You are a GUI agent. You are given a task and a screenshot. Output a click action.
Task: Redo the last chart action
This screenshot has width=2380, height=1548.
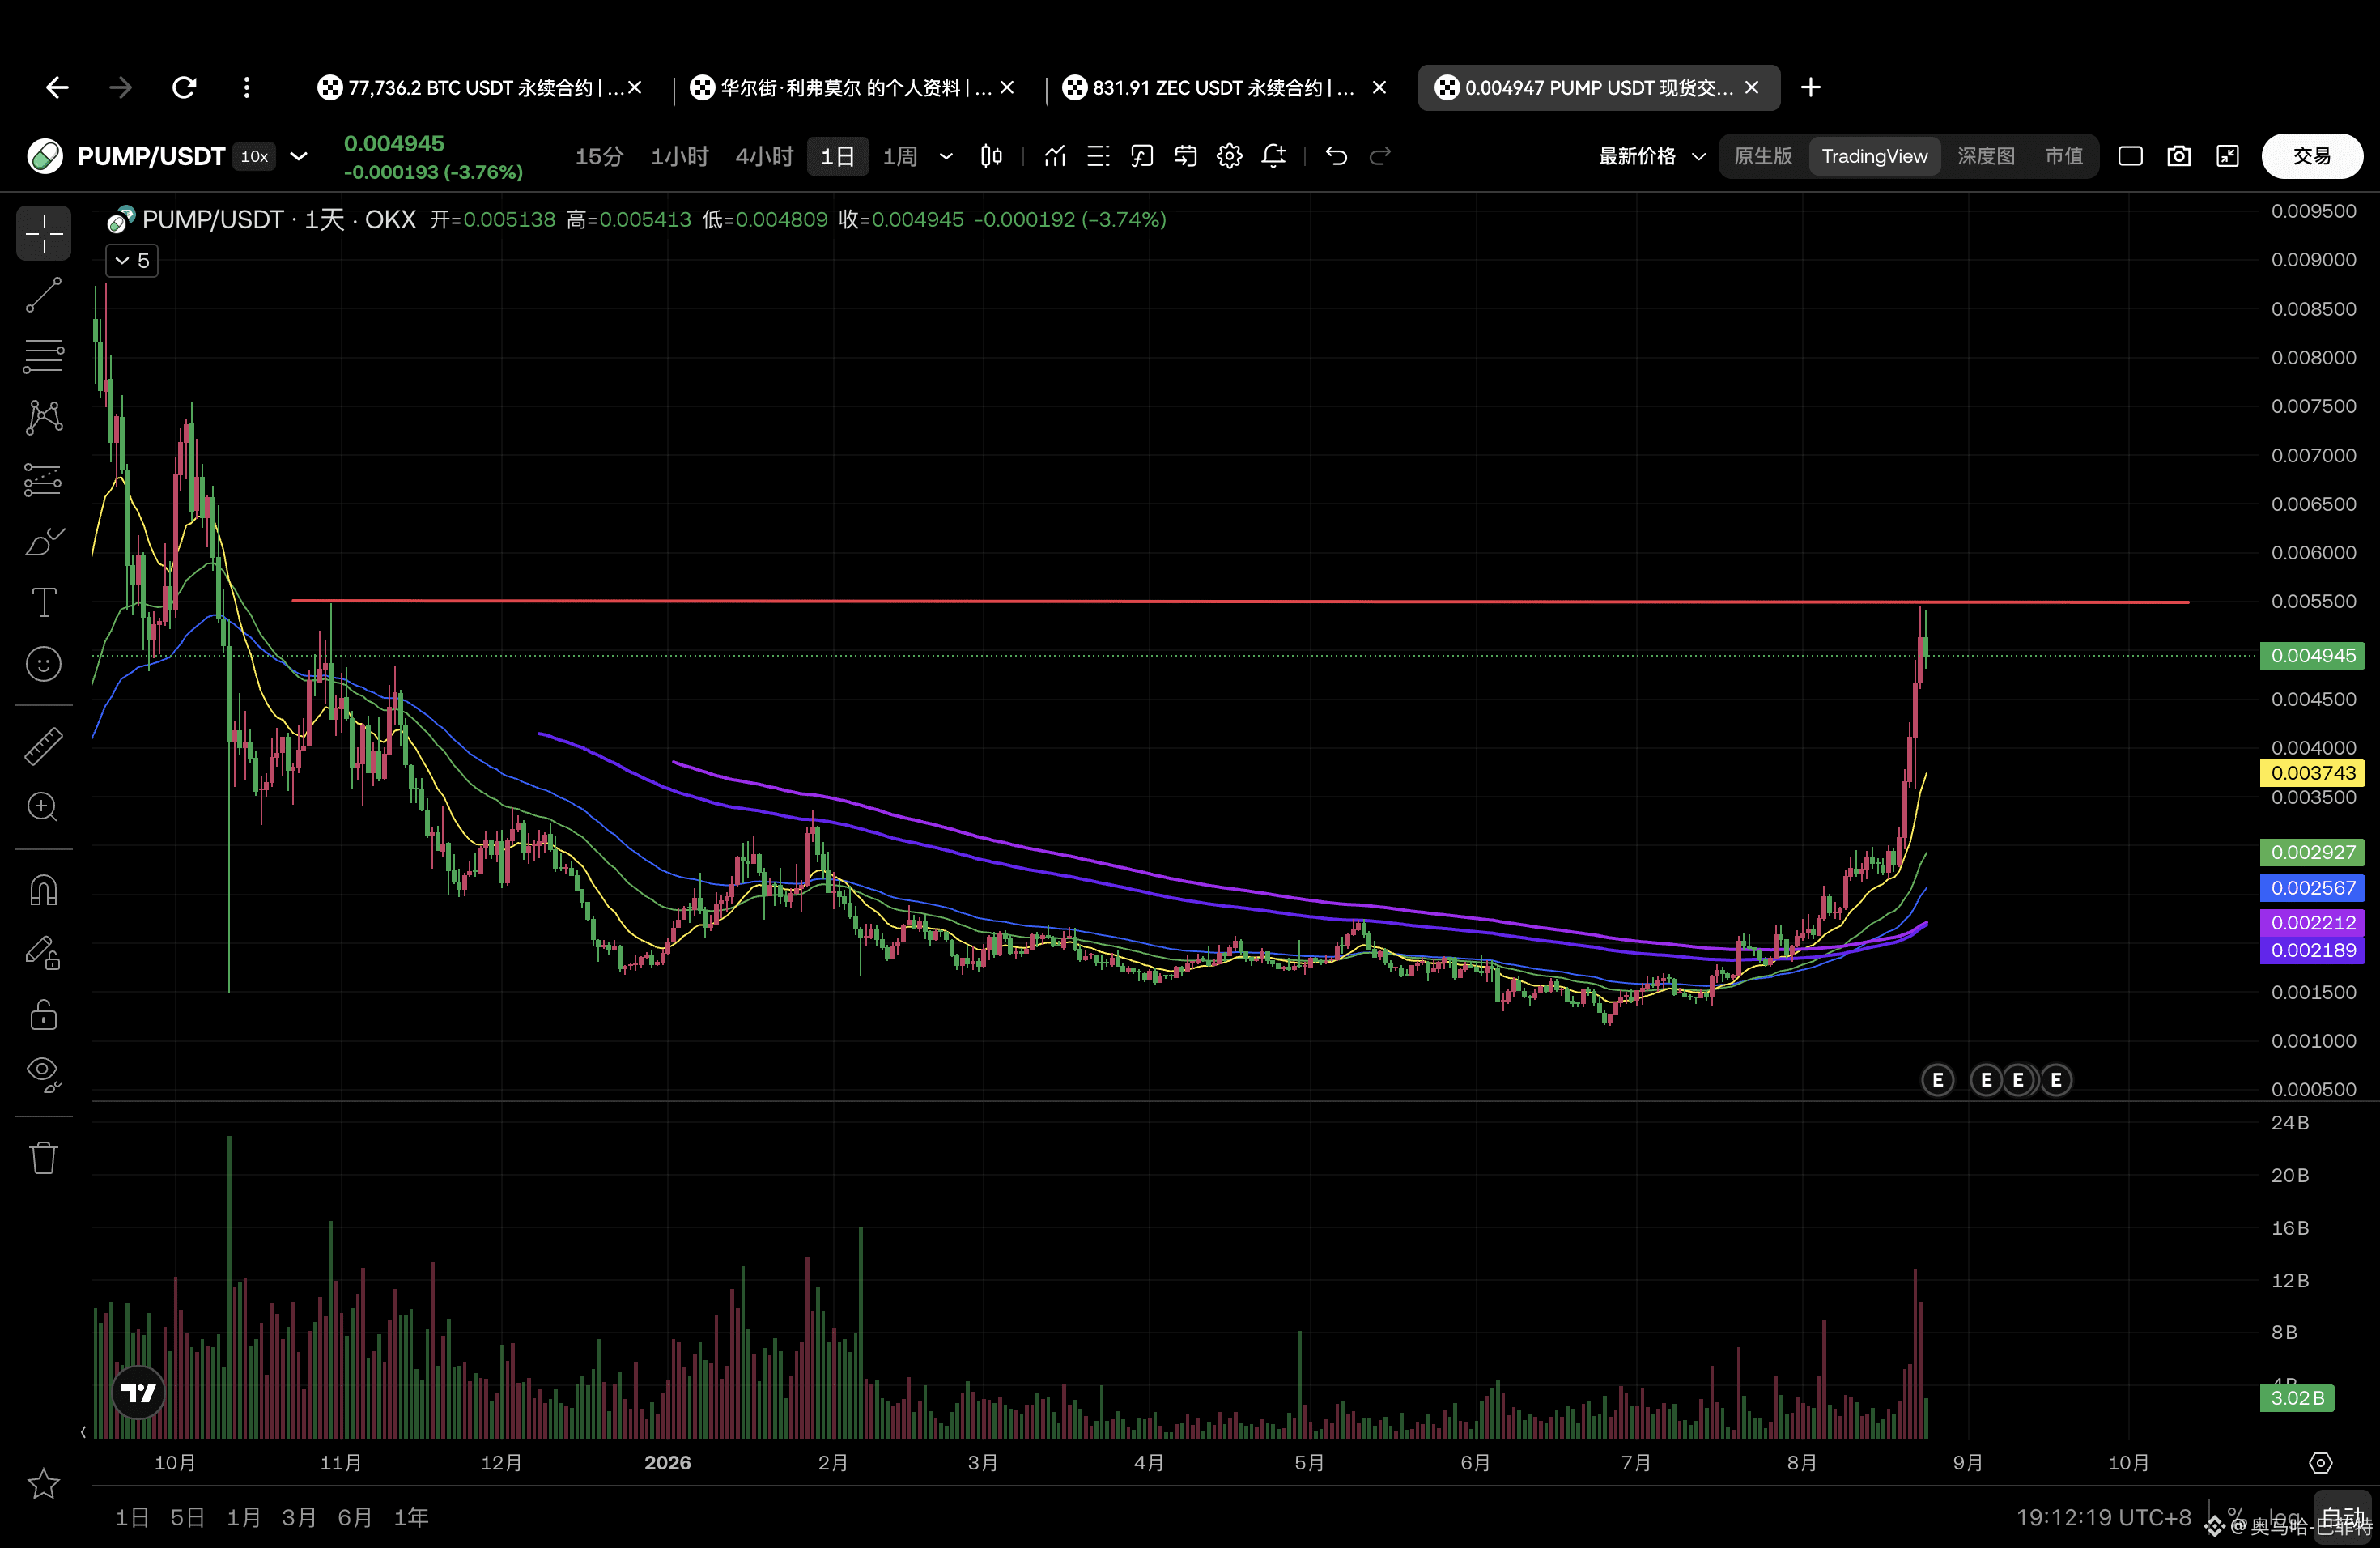(1380, 156)
